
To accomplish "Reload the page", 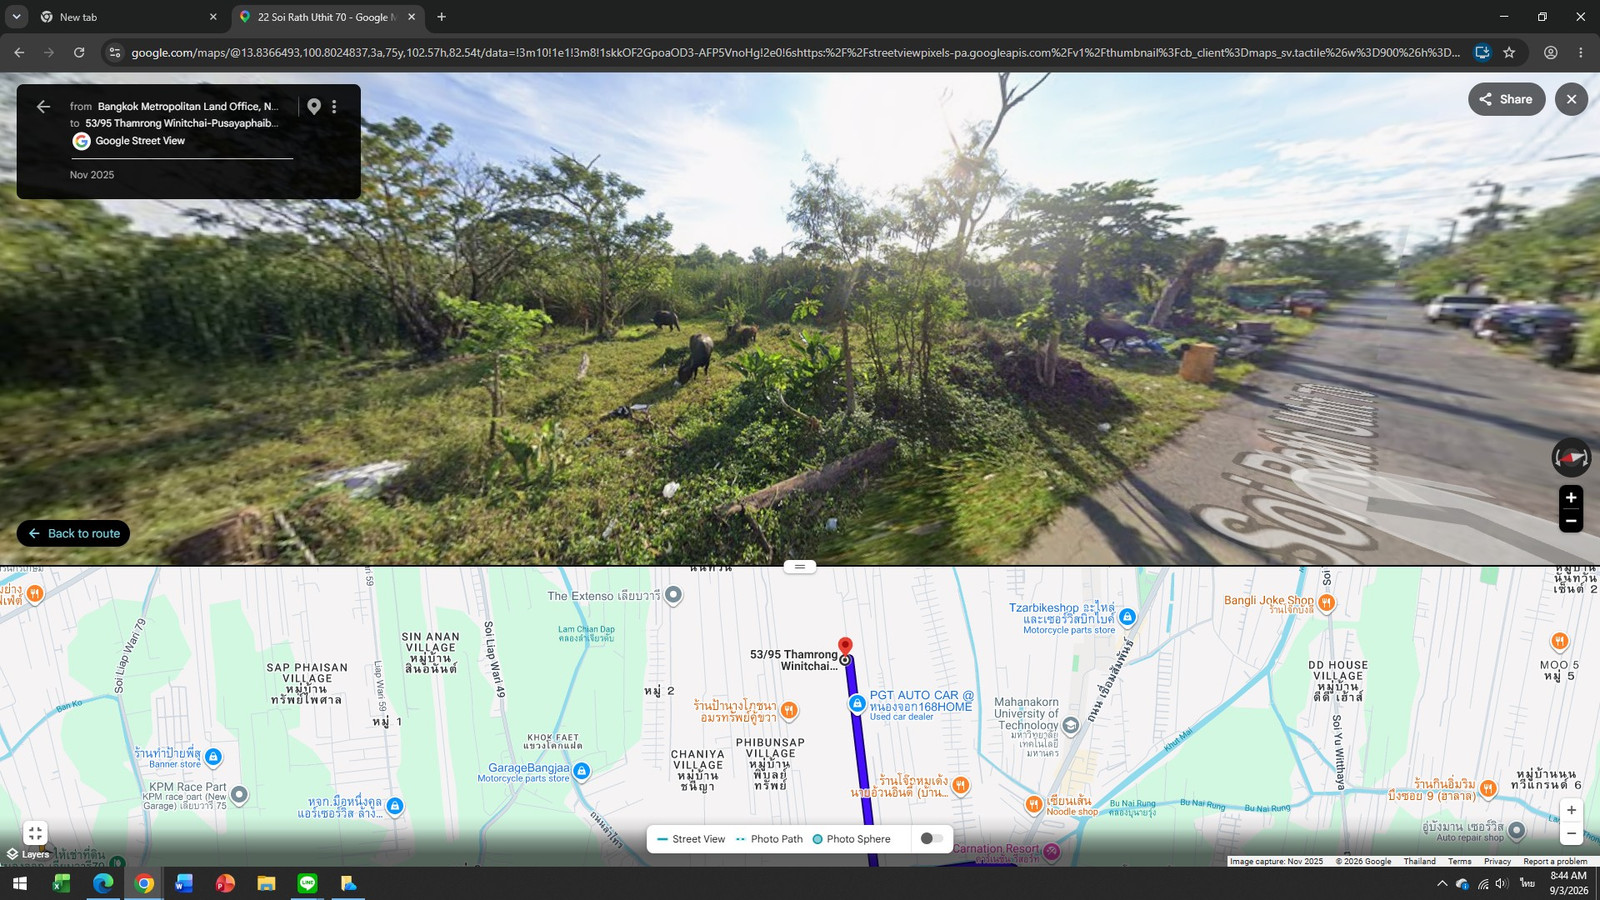I will [79, 52].
